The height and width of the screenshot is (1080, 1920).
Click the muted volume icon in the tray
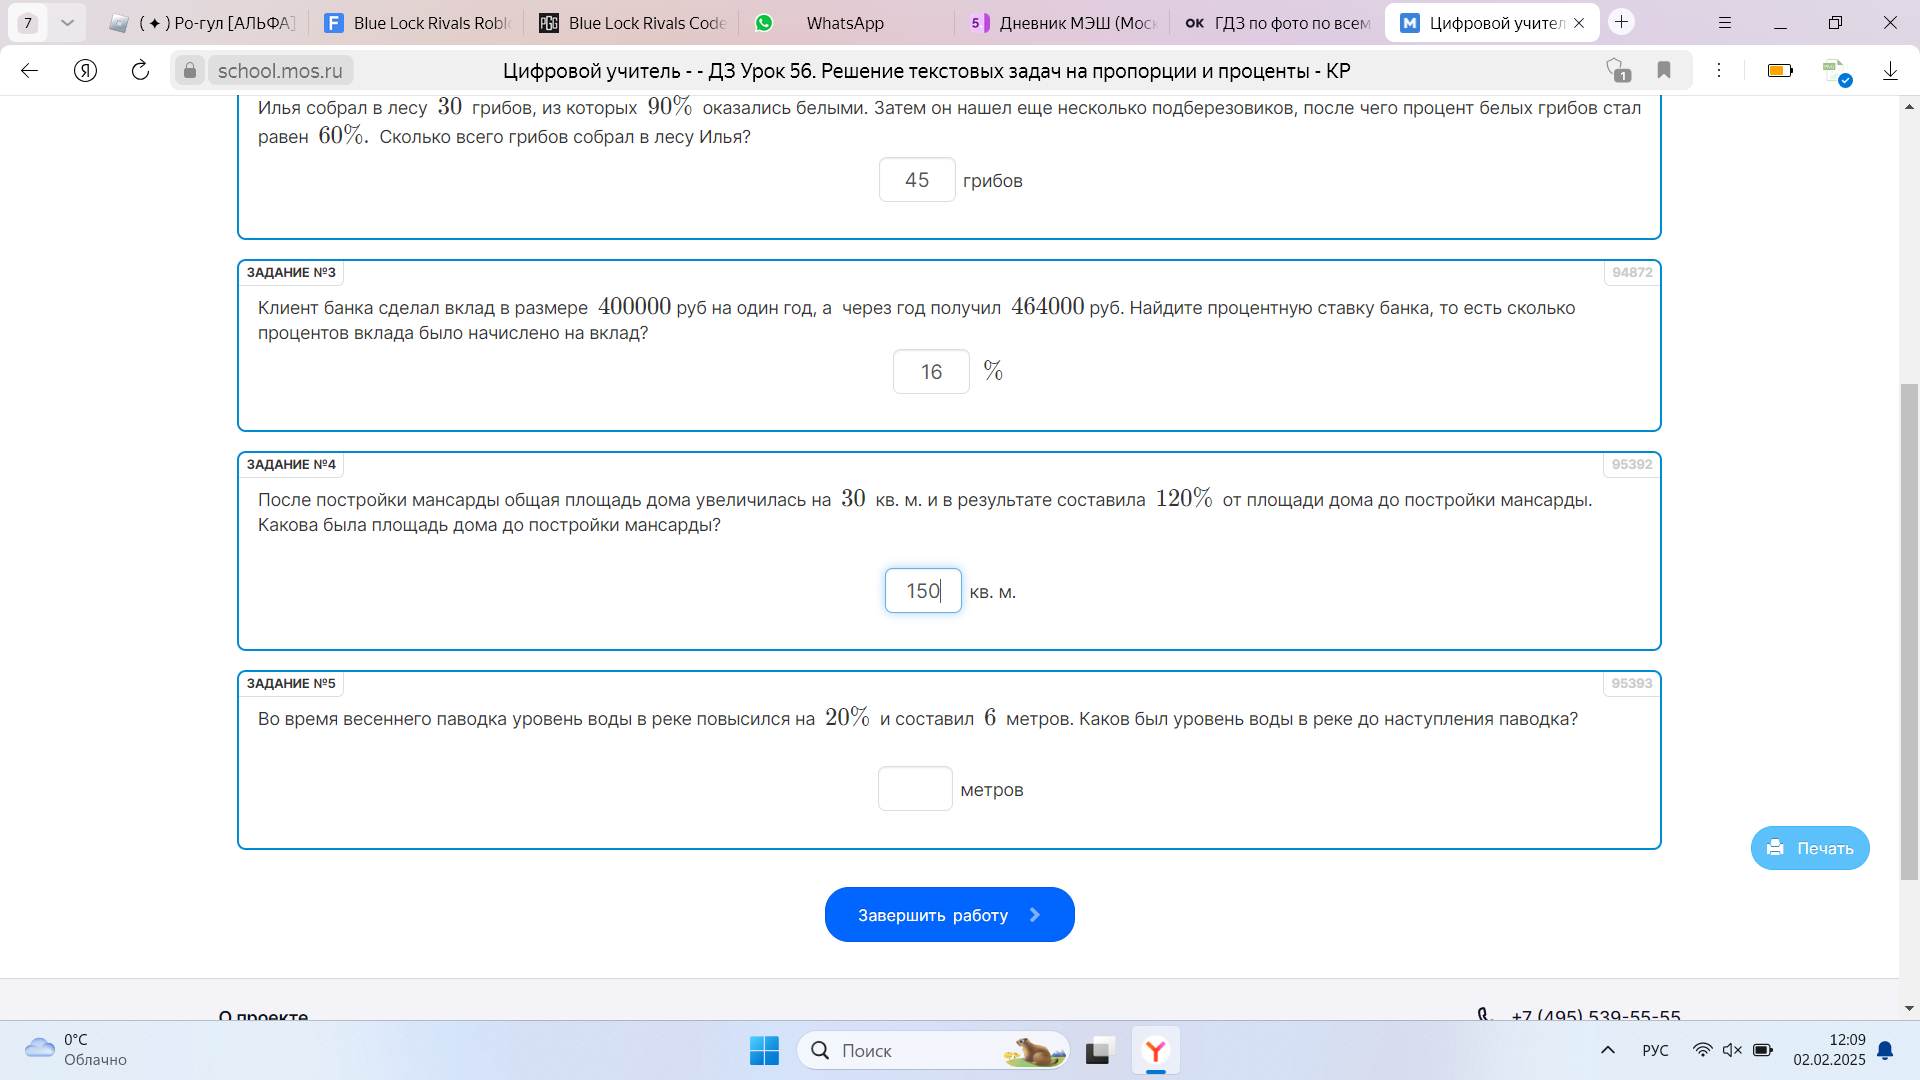[1732, 1050]
